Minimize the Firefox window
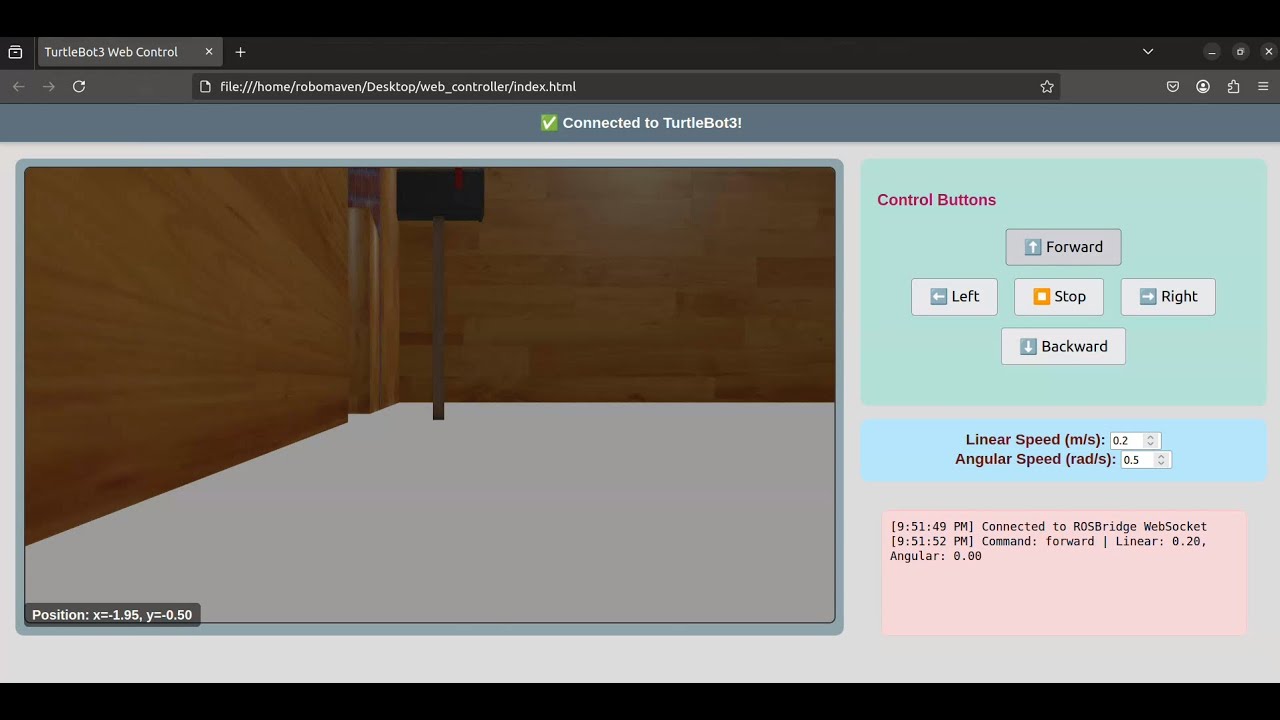1280x720 pixels. pos(1212,52)
